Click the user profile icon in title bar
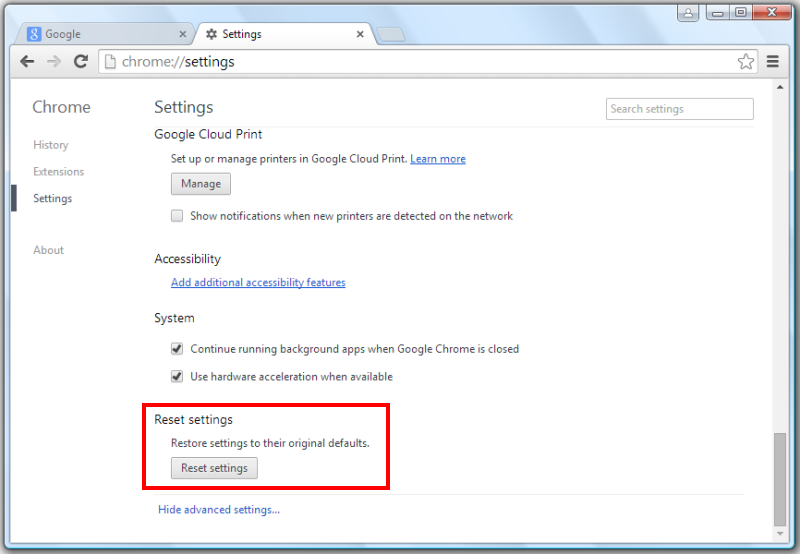 tap(688, 13)
